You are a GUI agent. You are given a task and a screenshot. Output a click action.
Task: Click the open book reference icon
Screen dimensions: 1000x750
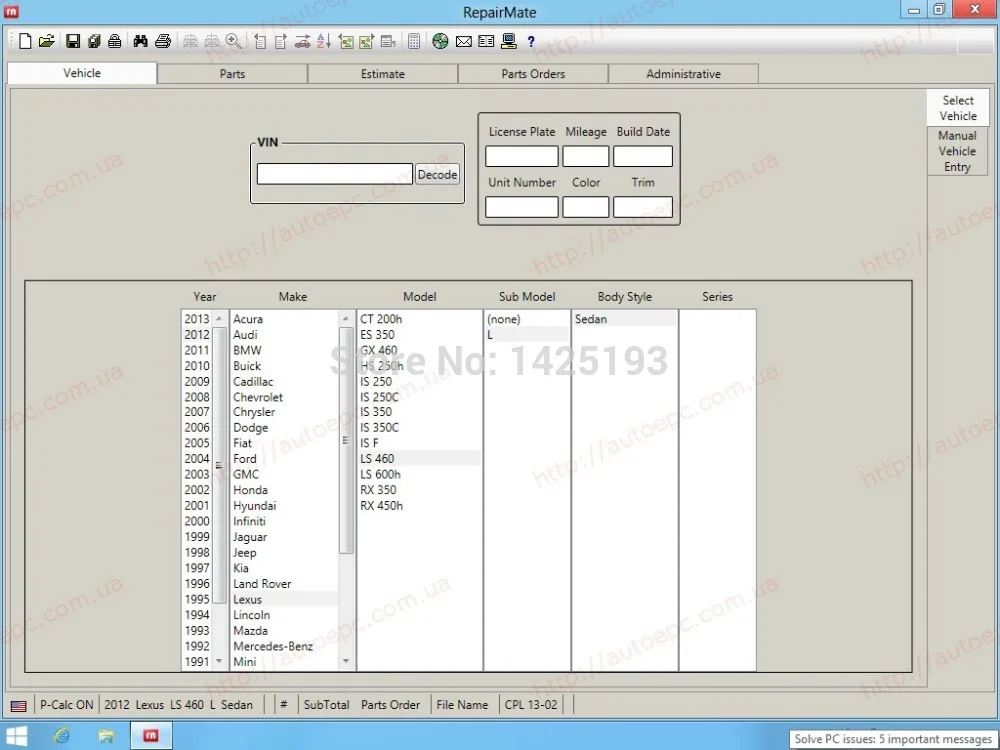click(486, 41)
